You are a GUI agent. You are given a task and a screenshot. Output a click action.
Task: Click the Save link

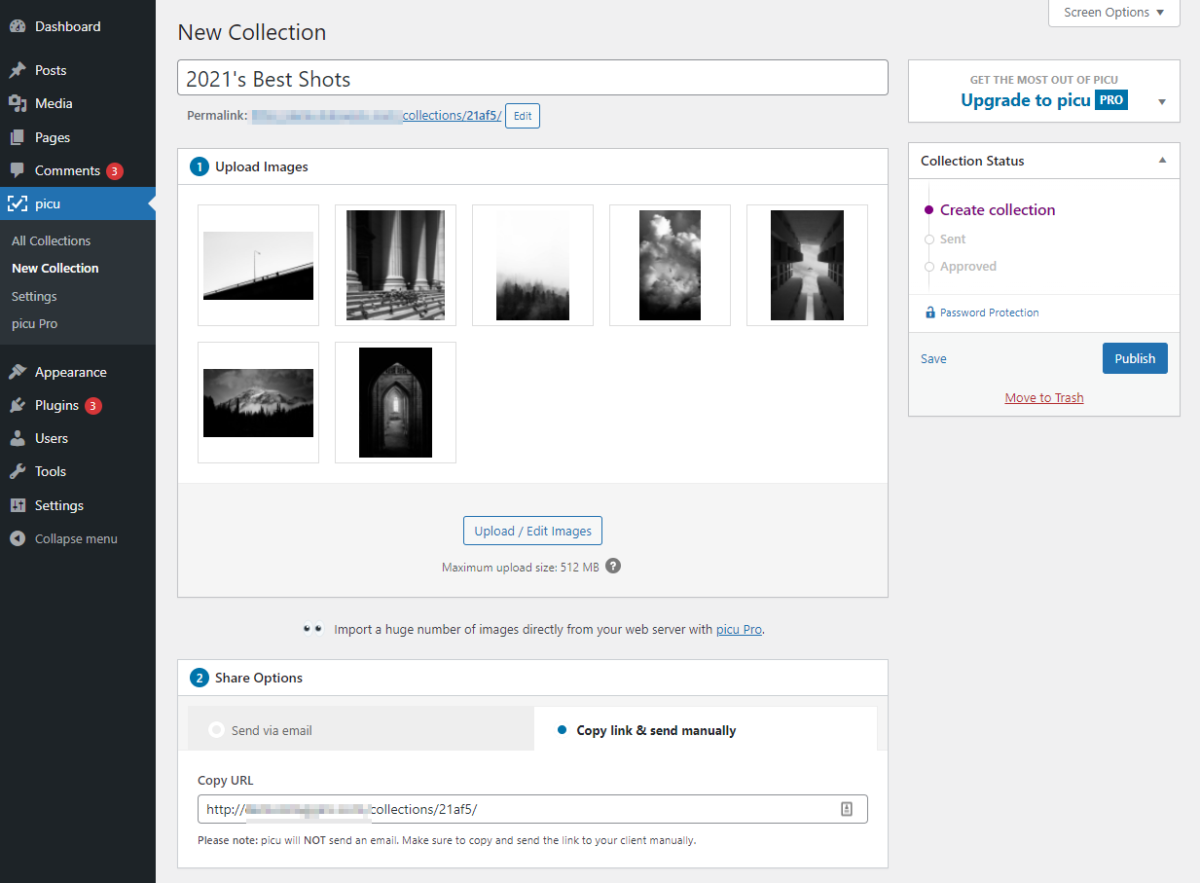(934, 359)
